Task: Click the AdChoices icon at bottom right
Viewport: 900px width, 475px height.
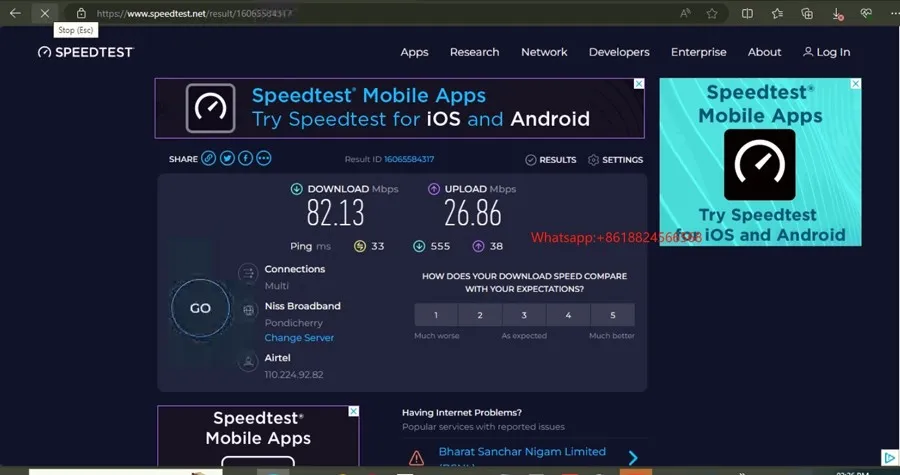Action: [889, 458]
